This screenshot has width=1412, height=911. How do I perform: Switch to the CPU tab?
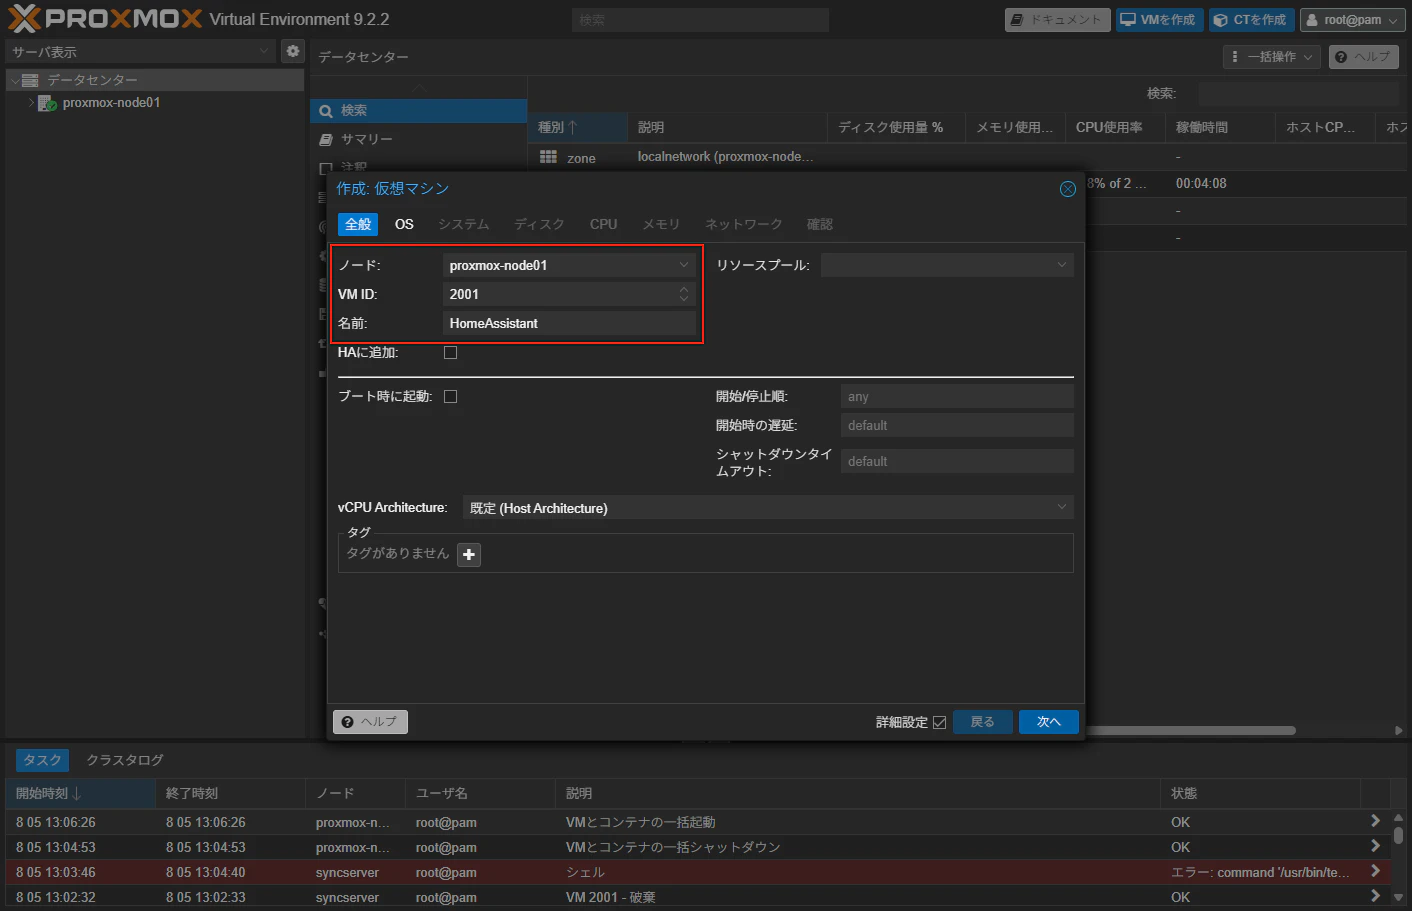604,224
